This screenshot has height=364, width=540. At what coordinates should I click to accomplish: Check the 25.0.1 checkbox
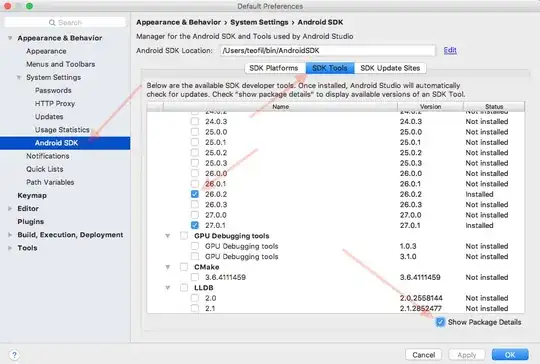point(195,142)
